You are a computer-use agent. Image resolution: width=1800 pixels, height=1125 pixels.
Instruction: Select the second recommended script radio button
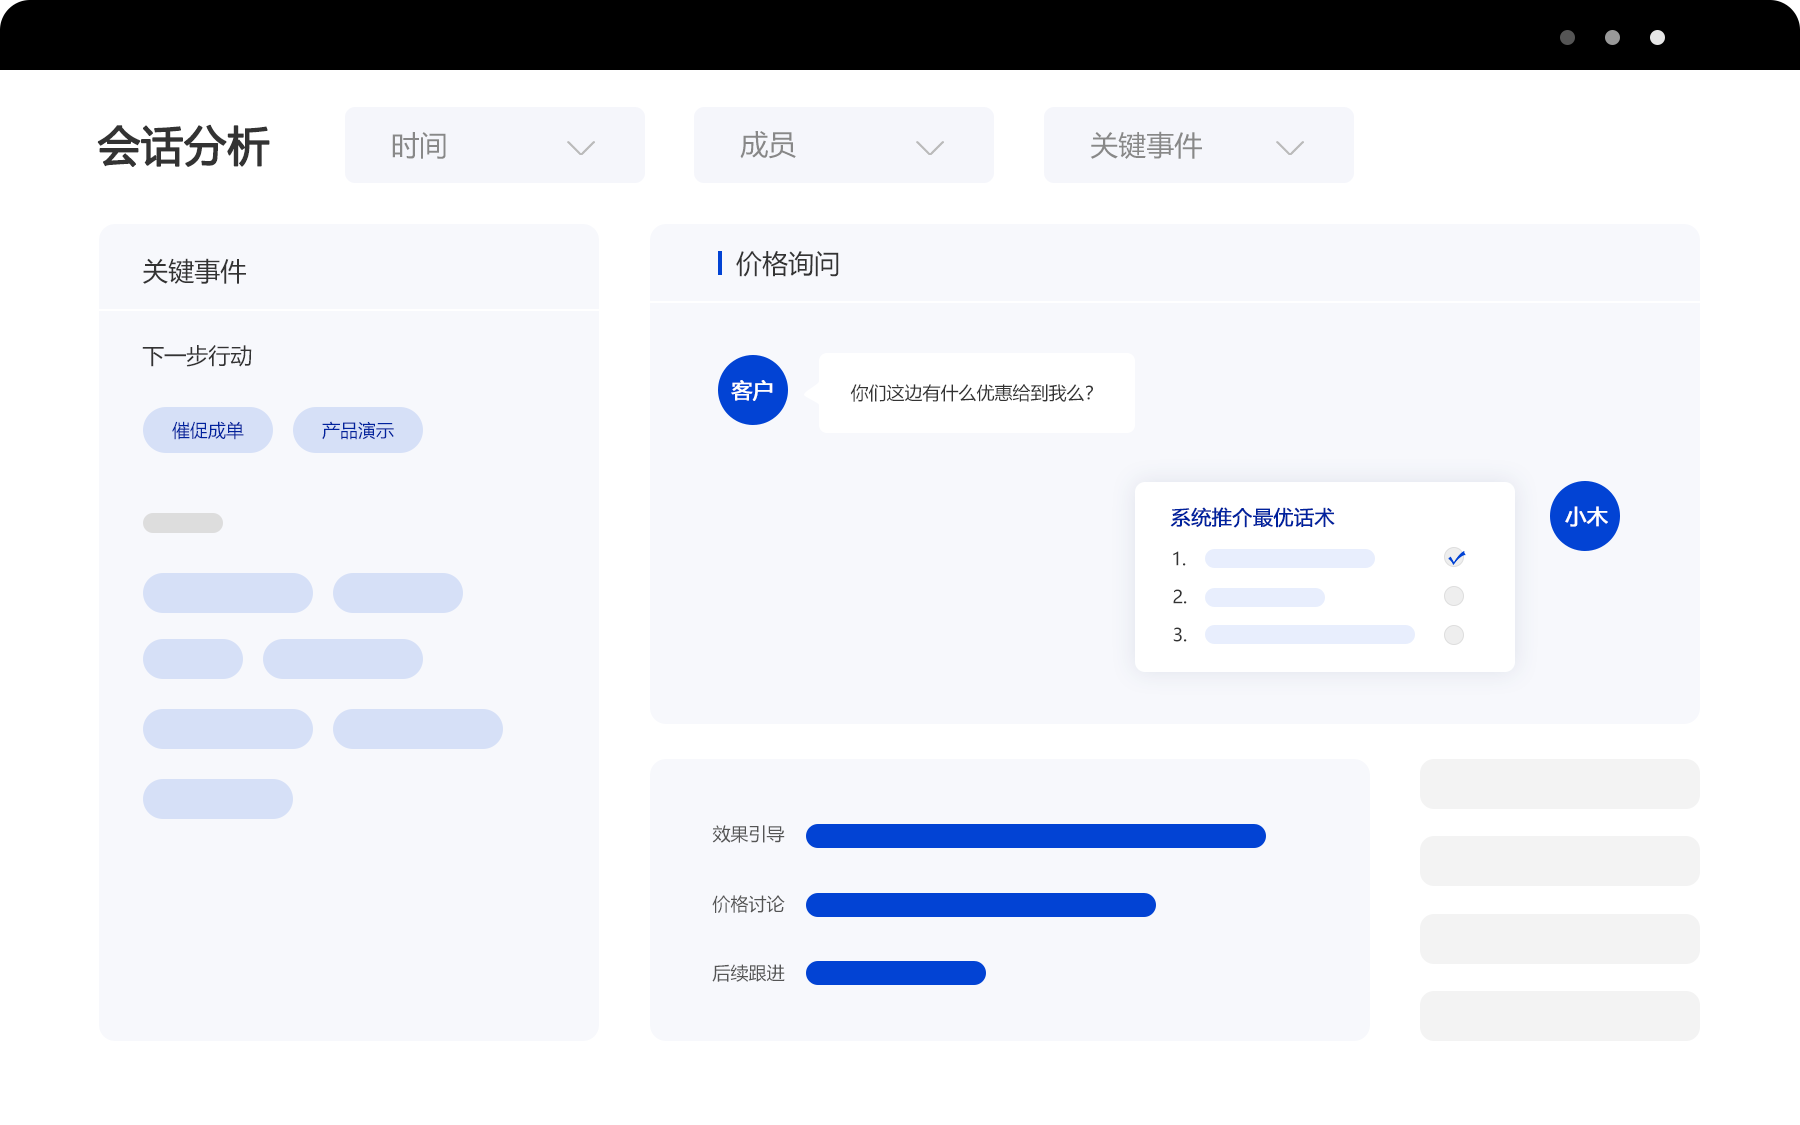[x=1454, y=596]
